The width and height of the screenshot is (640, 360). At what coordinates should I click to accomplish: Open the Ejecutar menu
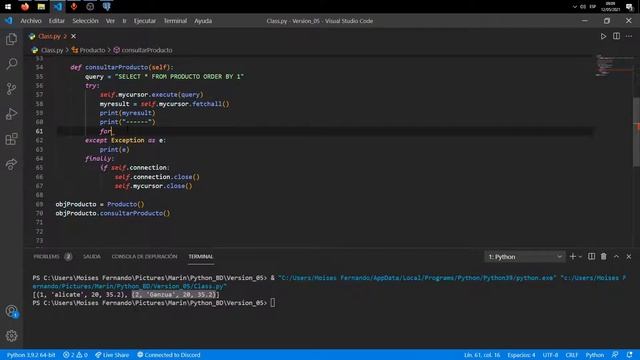click(x=145, y=21)
